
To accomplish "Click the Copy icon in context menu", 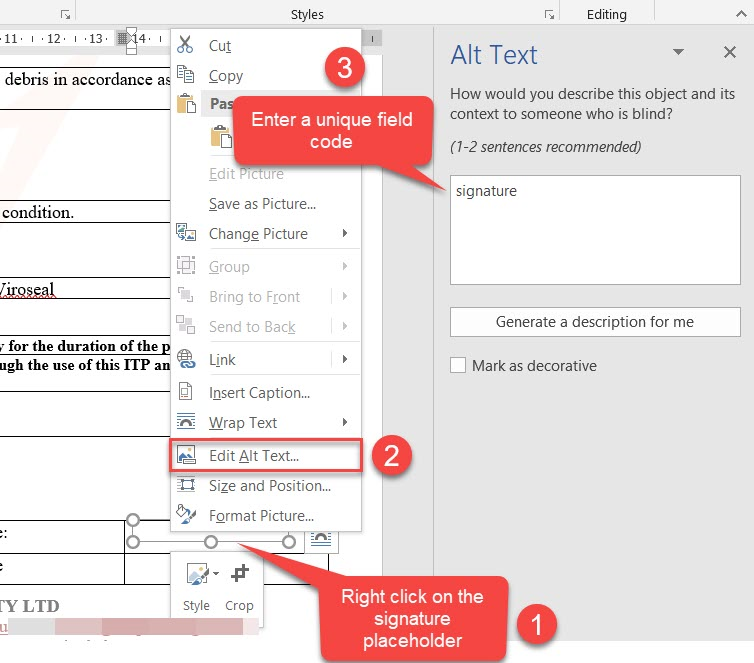I will [185, 75].
